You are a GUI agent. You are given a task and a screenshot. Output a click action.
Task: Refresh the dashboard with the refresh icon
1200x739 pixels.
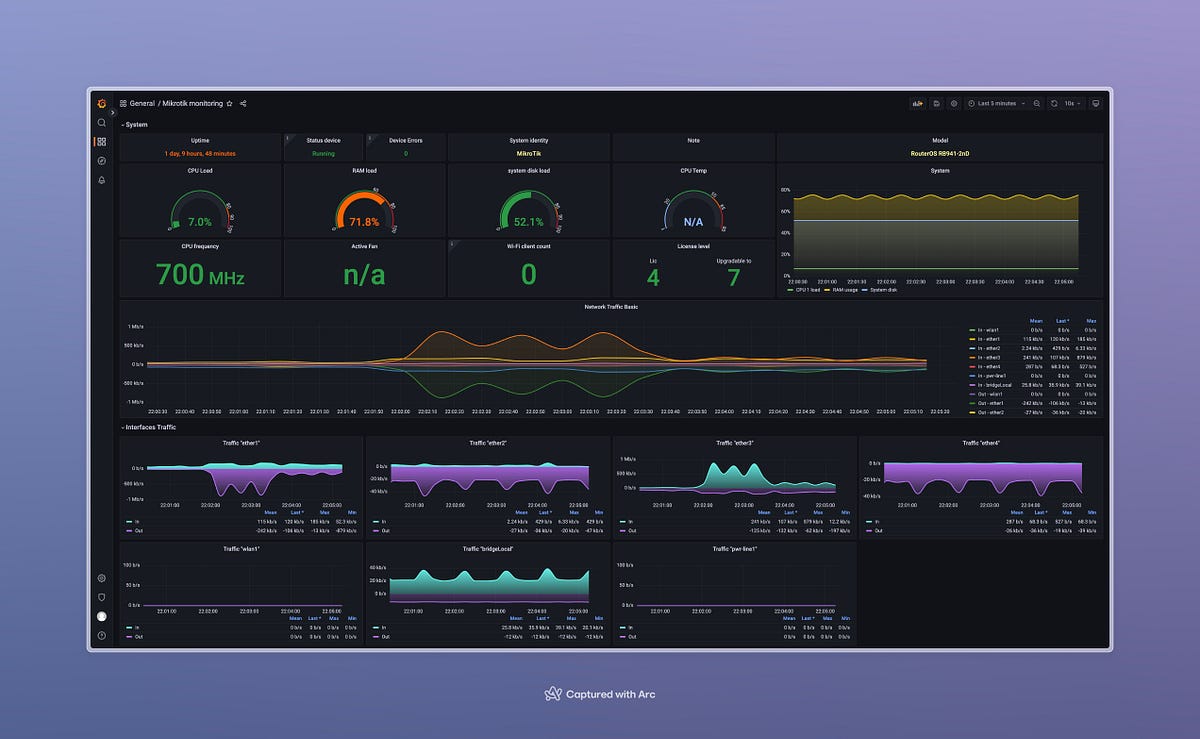1054,103
